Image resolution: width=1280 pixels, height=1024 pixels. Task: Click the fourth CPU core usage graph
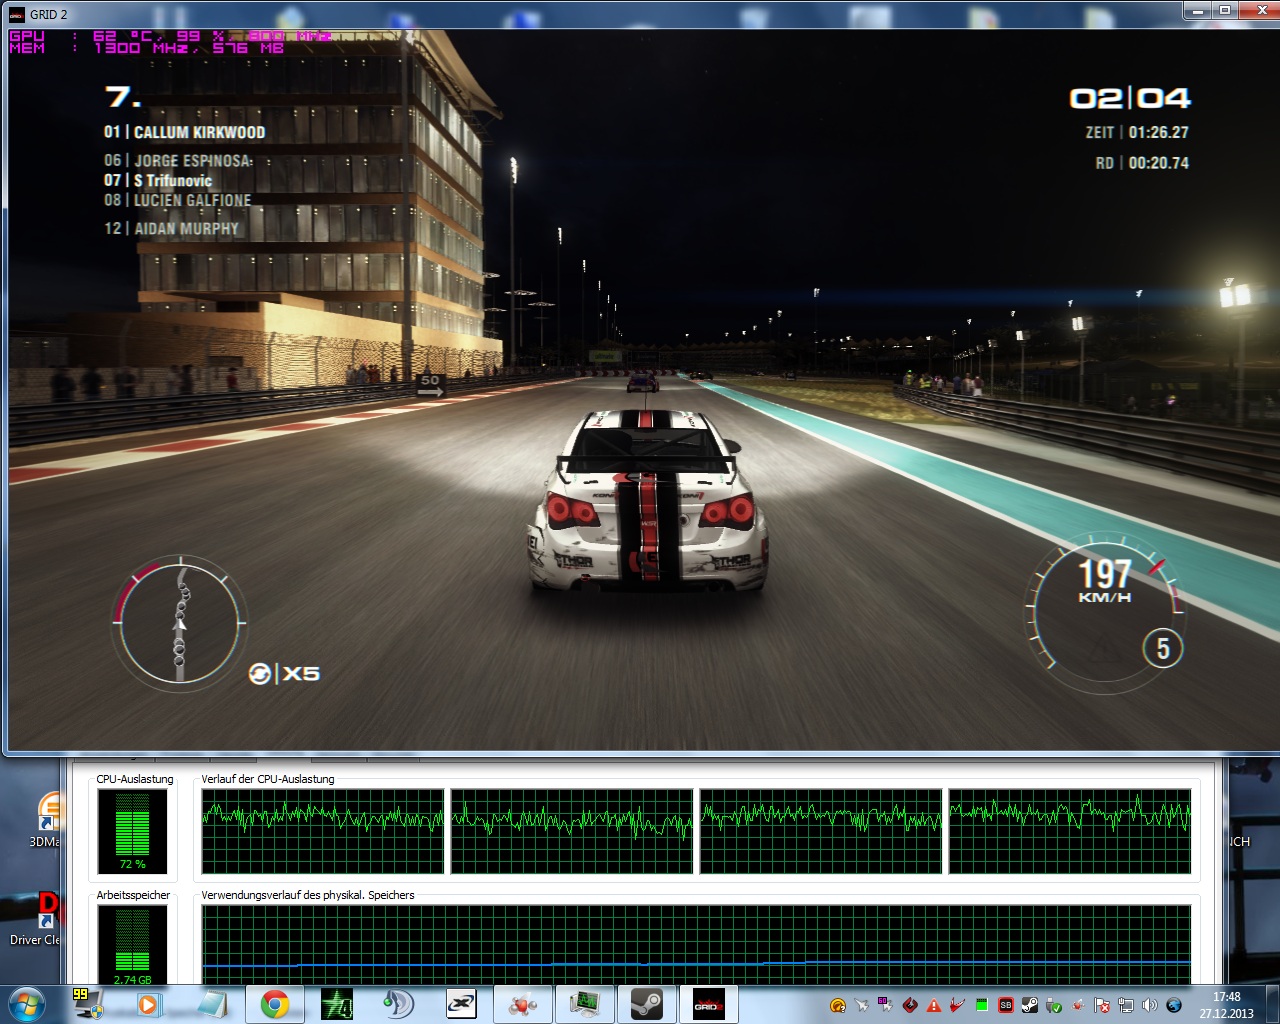tap(1070, 831)
